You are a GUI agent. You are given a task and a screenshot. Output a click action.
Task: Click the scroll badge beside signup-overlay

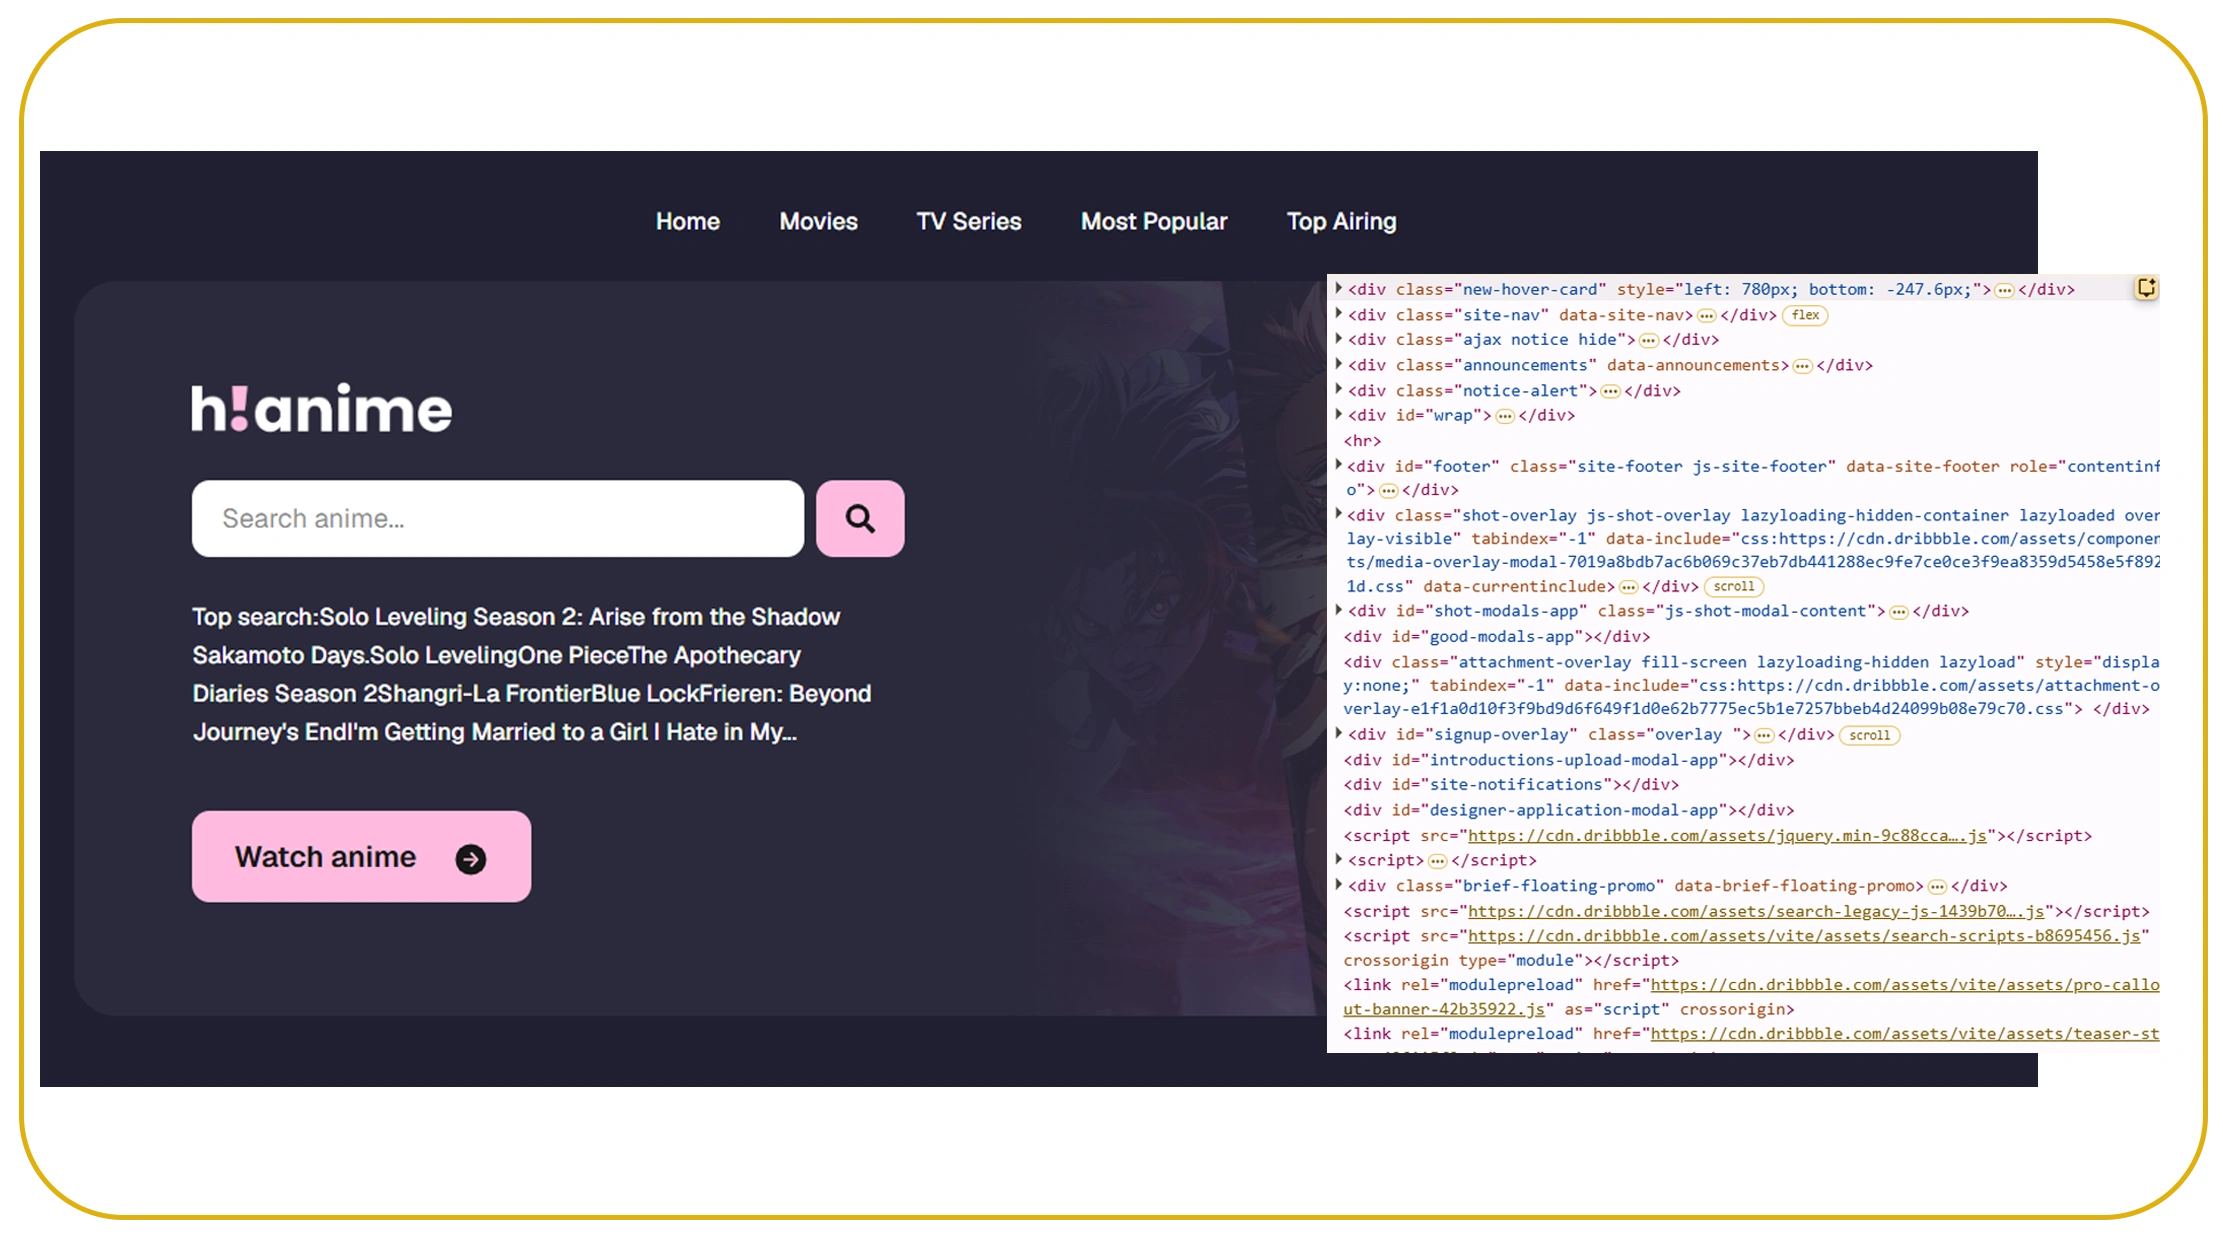pyautogui.click(x=1869, y=735)
